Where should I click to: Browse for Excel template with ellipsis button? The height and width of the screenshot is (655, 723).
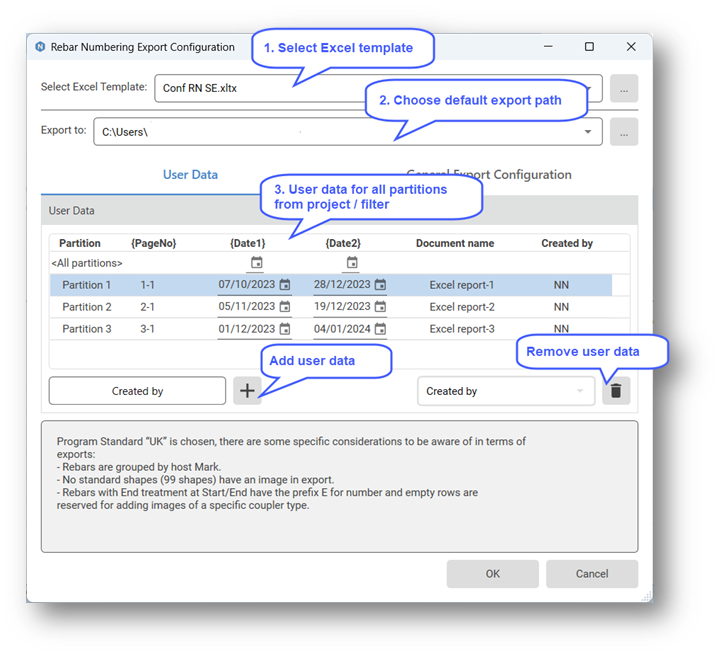pos(624,88)
